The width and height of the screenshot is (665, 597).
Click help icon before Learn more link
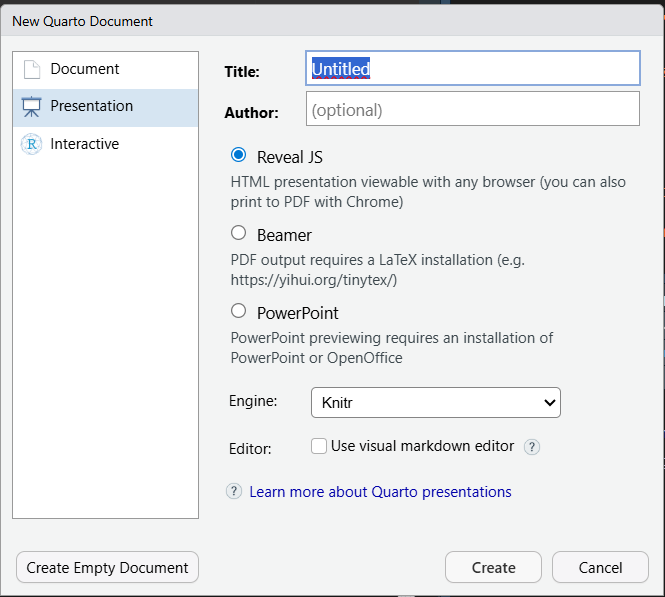pyautogui.click(x=234, y=491)
